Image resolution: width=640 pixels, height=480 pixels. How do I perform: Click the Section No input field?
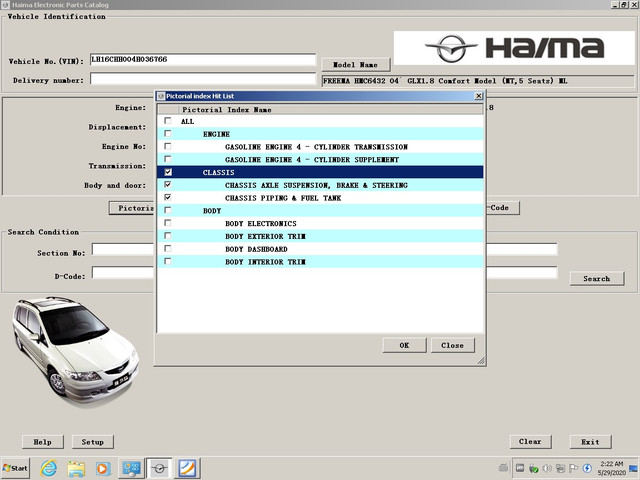(x=123, y=249)
